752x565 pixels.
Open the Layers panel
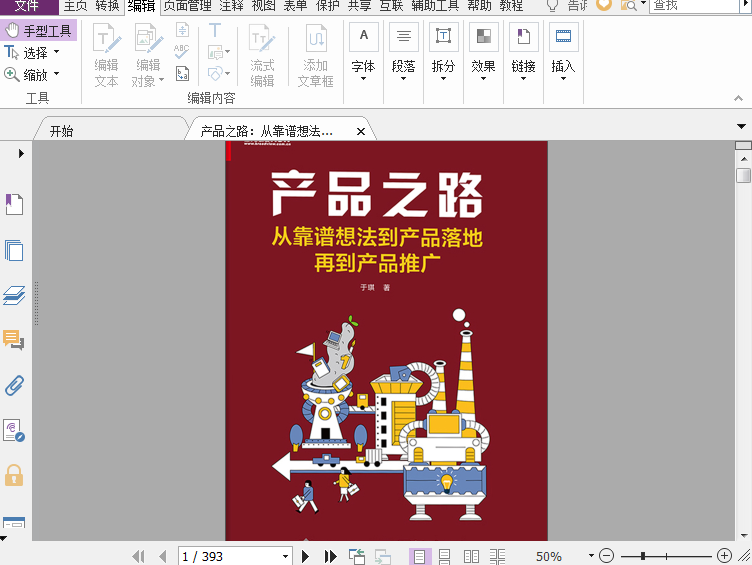(14, 295)
